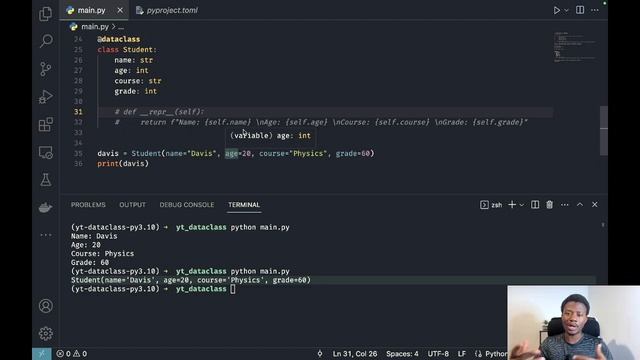
Task: Split the terminal pane
Action: coord(535,205)
